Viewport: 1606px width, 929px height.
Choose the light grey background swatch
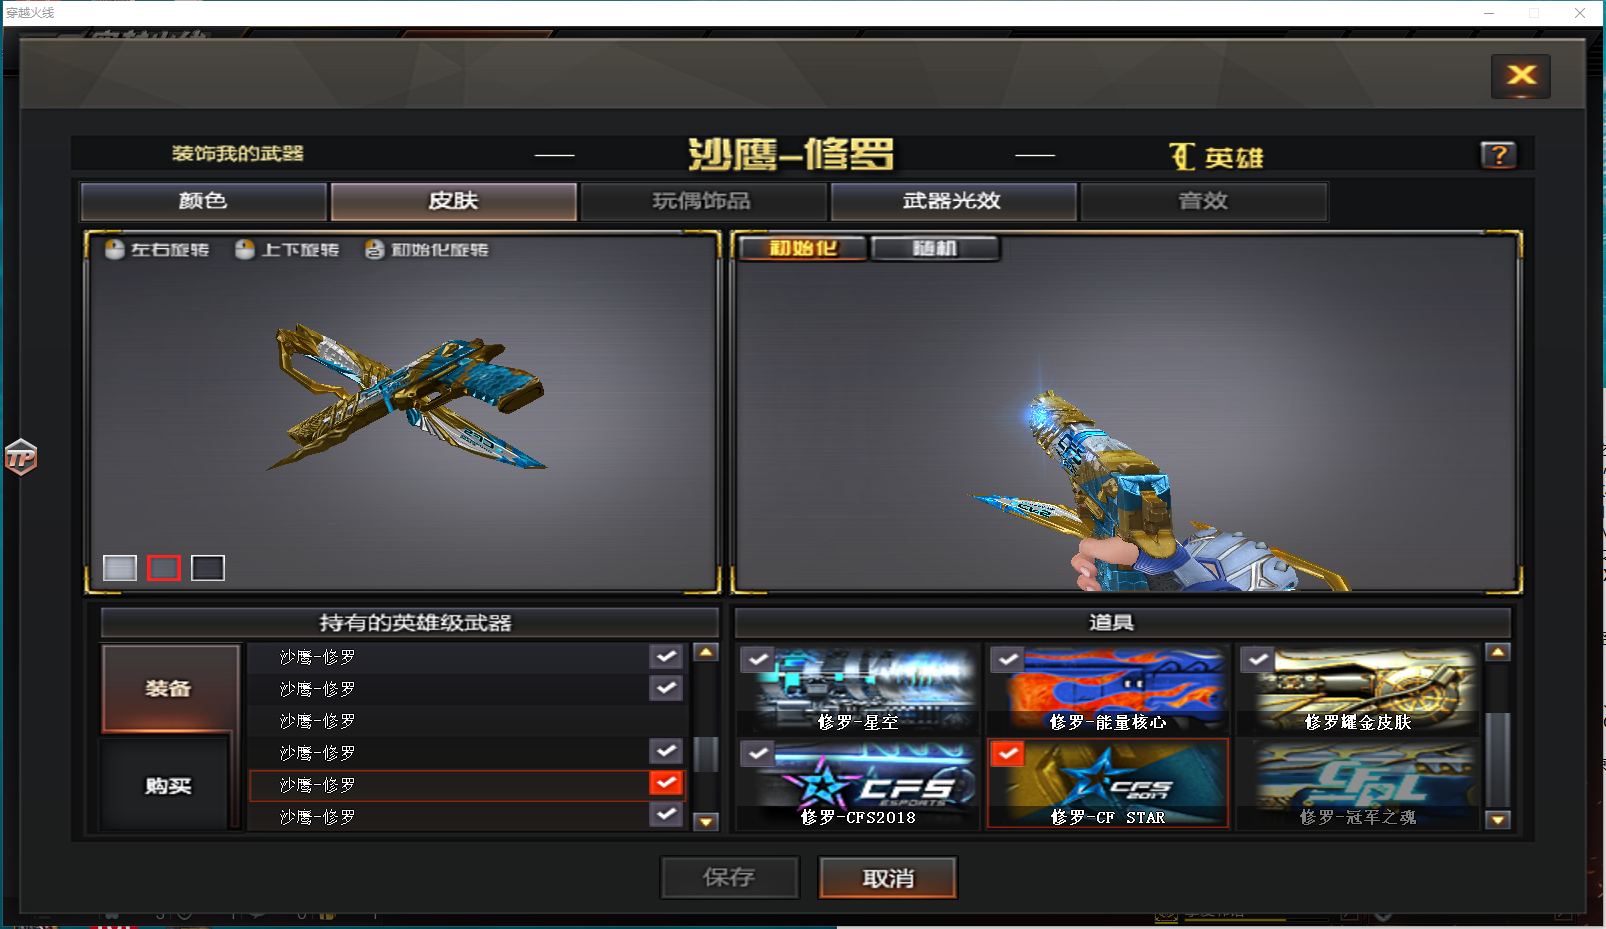click(x=120, y=568)
